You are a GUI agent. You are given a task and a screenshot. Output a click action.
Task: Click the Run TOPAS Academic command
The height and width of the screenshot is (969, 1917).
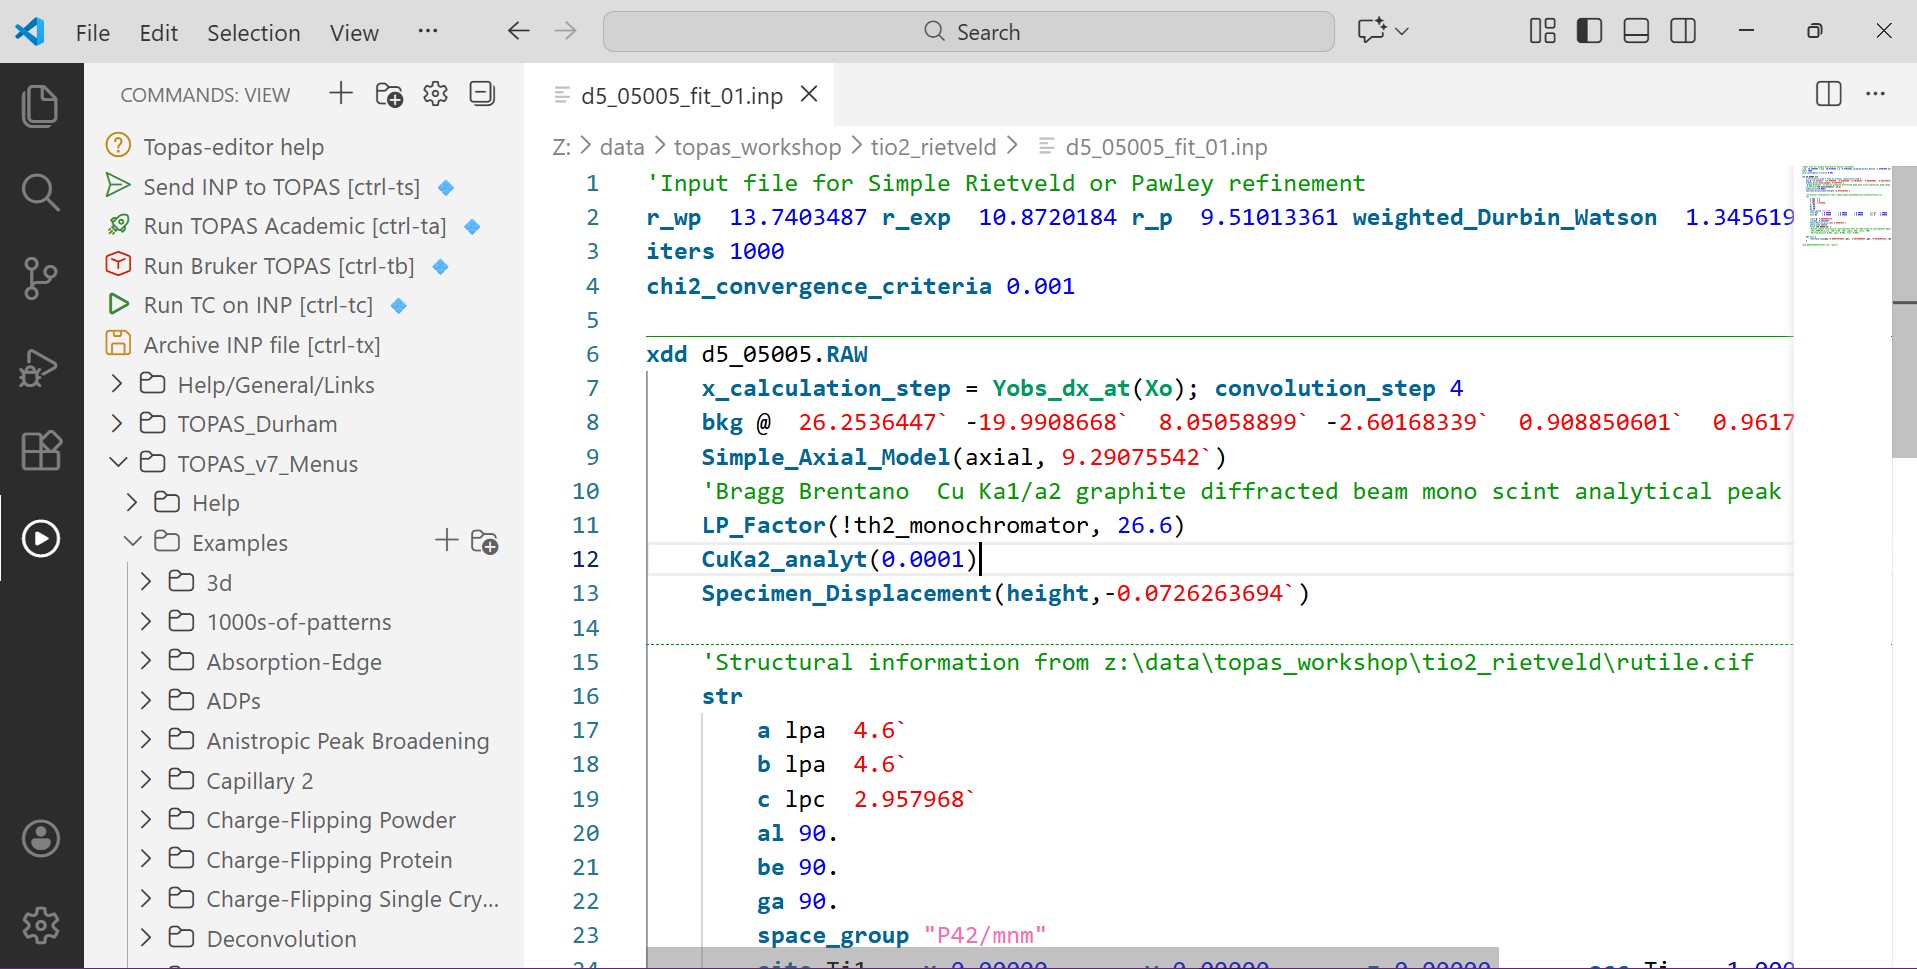(x=294, y=227)
